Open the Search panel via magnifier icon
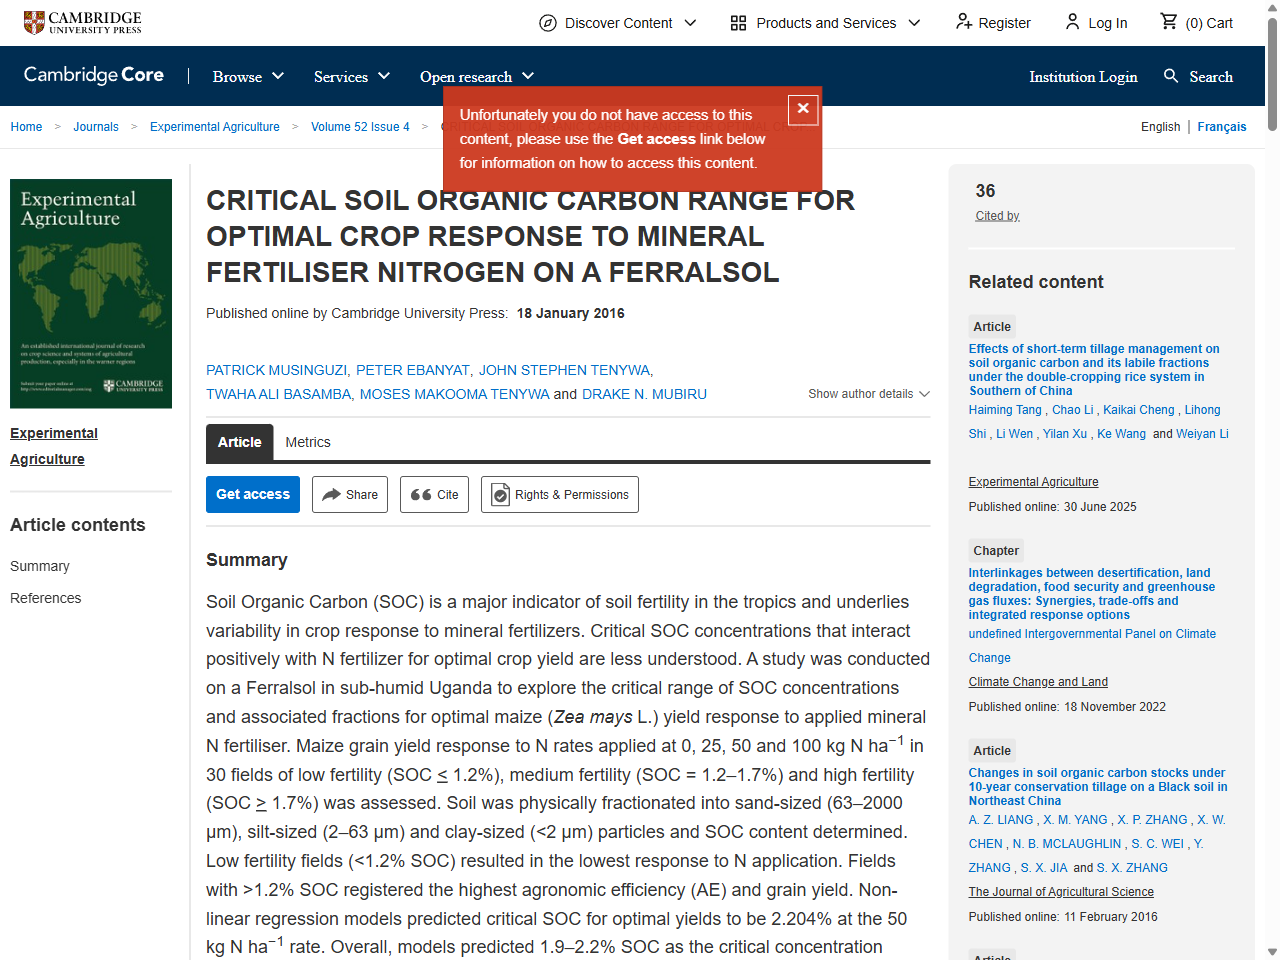 1170,76
